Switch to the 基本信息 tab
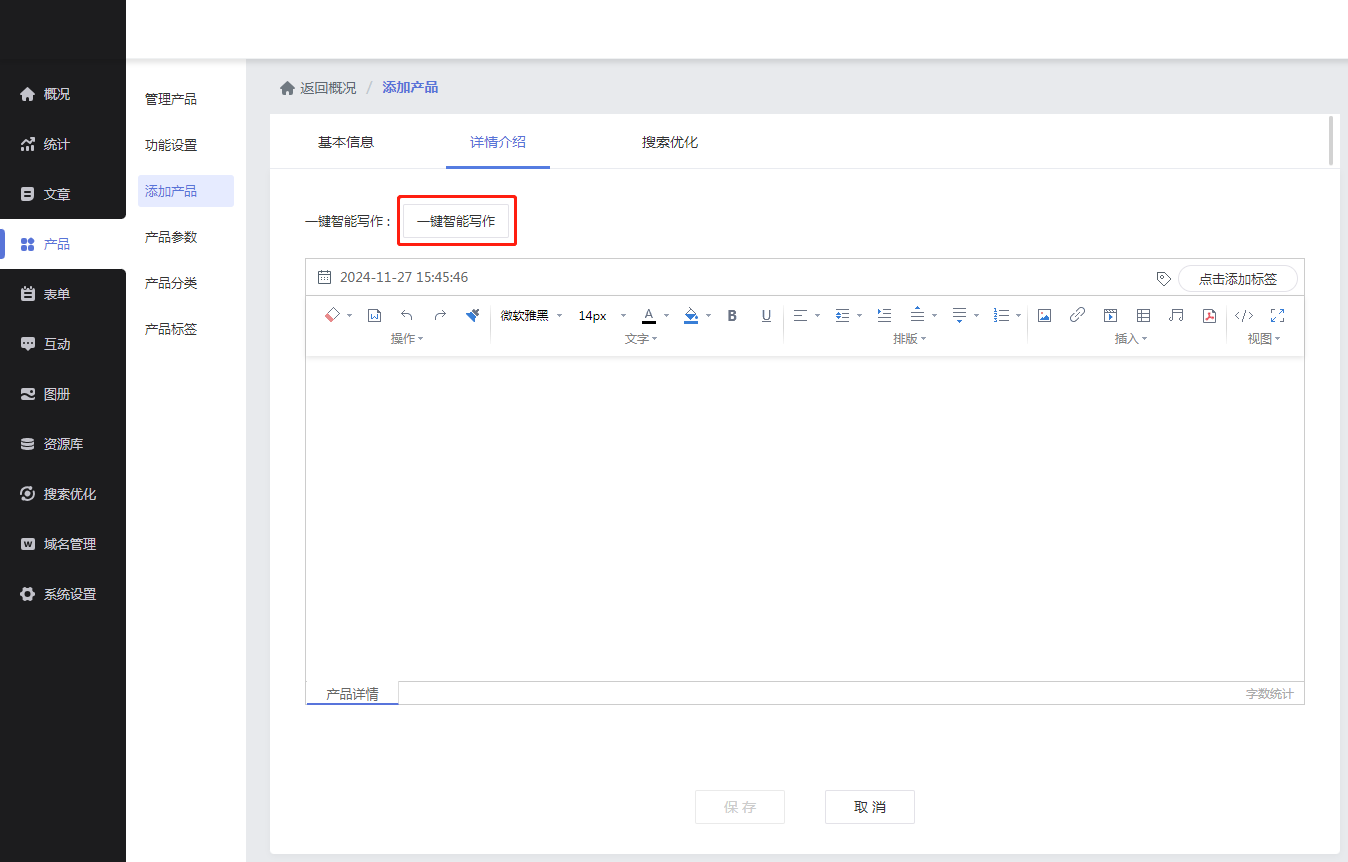 346,142
